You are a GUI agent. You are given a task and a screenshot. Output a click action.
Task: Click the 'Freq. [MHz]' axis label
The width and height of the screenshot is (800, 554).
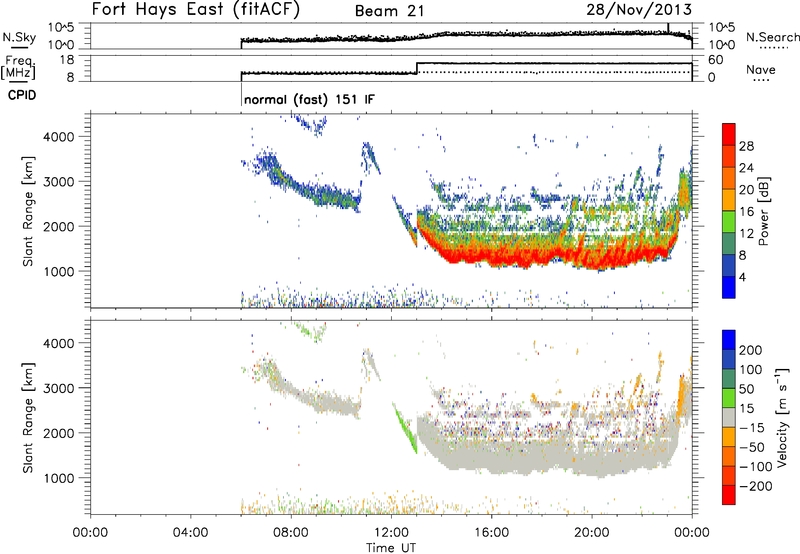(x=19, y=67)
